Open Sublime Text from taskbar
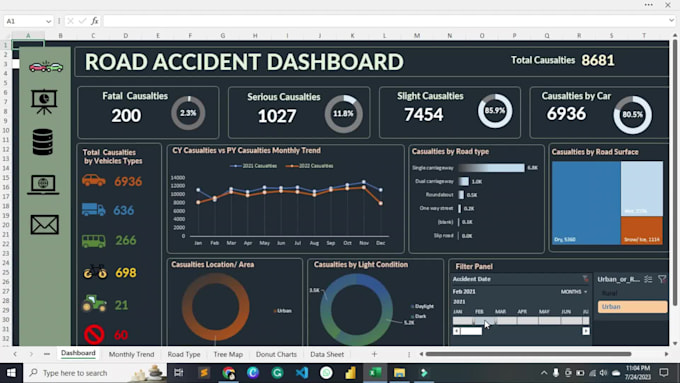Screen dimensions: 680x383 [204, 373]
